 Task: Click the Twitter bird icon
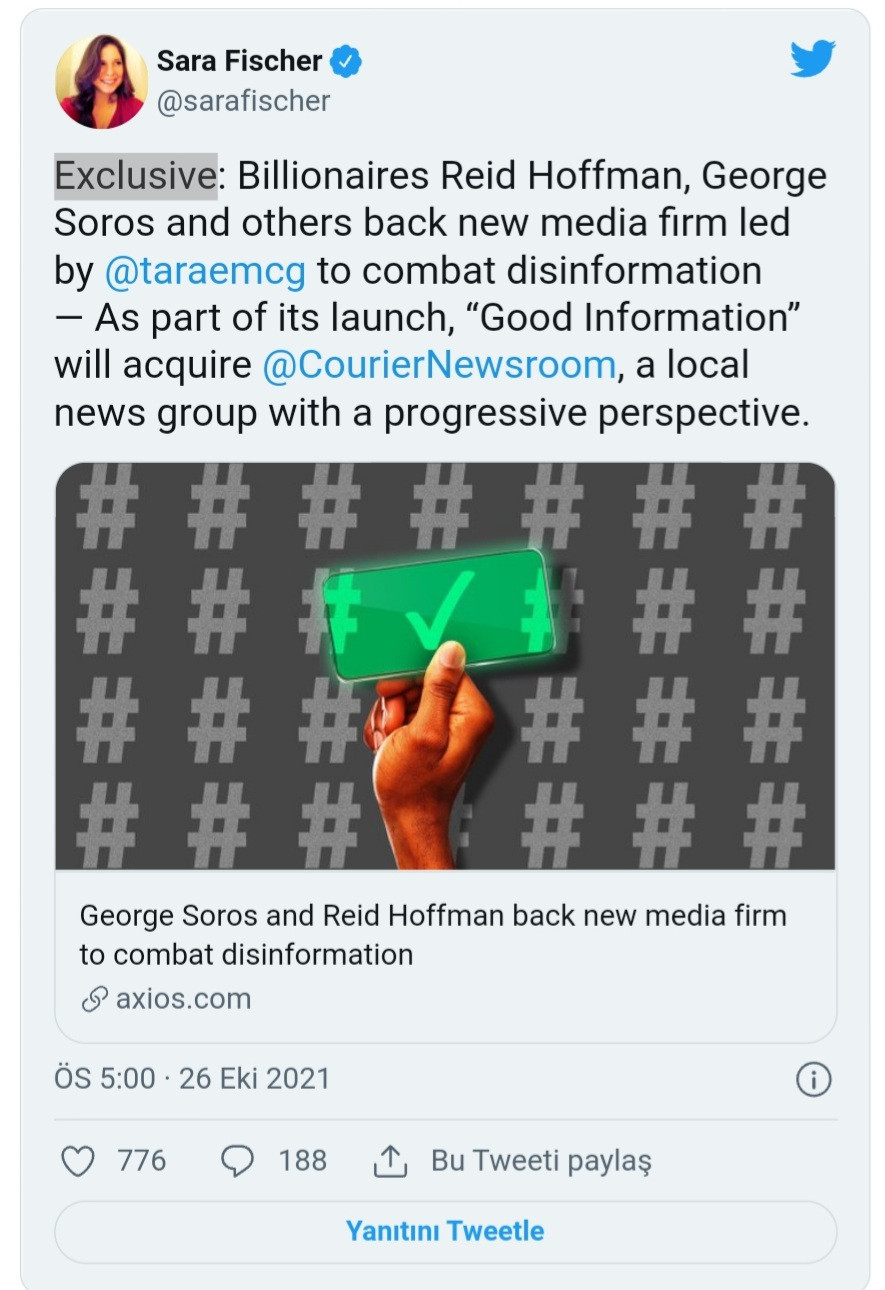[x=812, y=60]
